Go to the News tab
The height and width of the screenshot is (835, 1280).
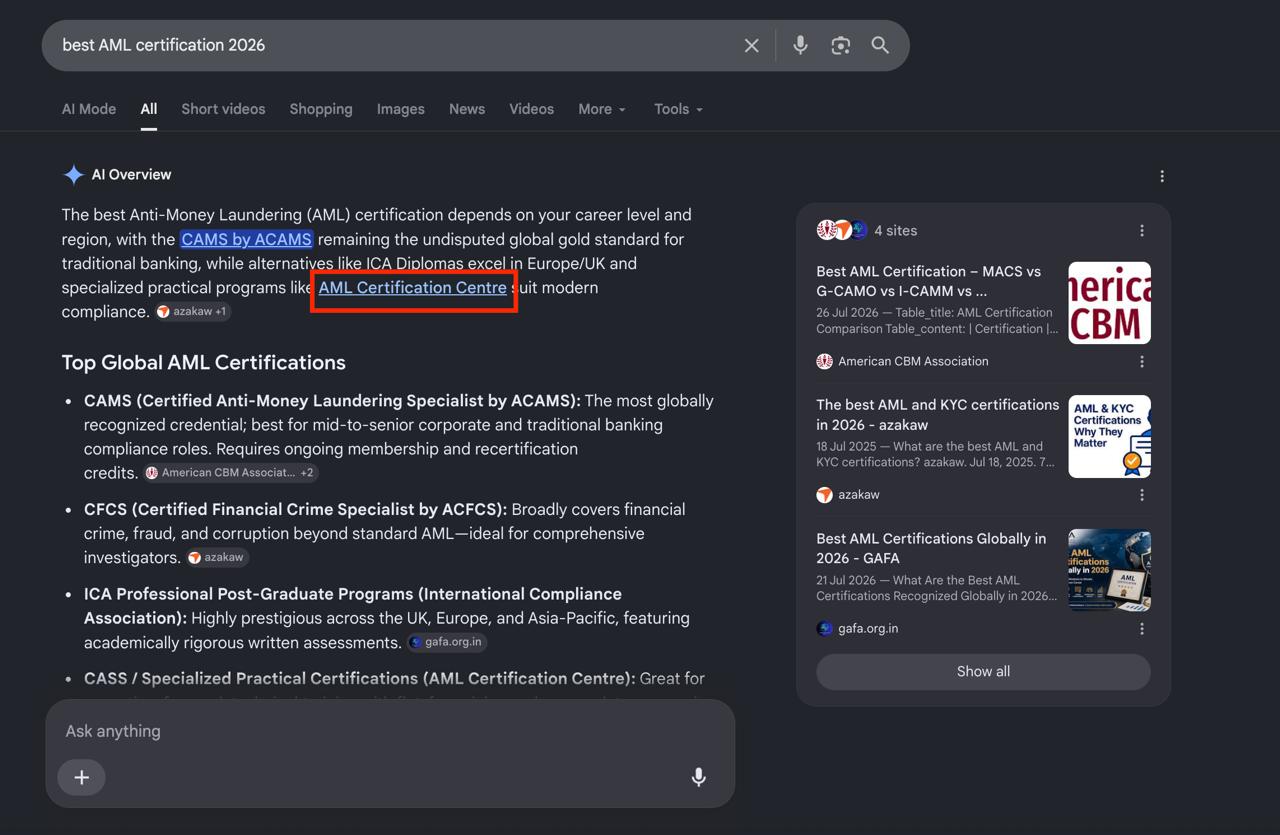pyautogui.click(x=467, y=109)
